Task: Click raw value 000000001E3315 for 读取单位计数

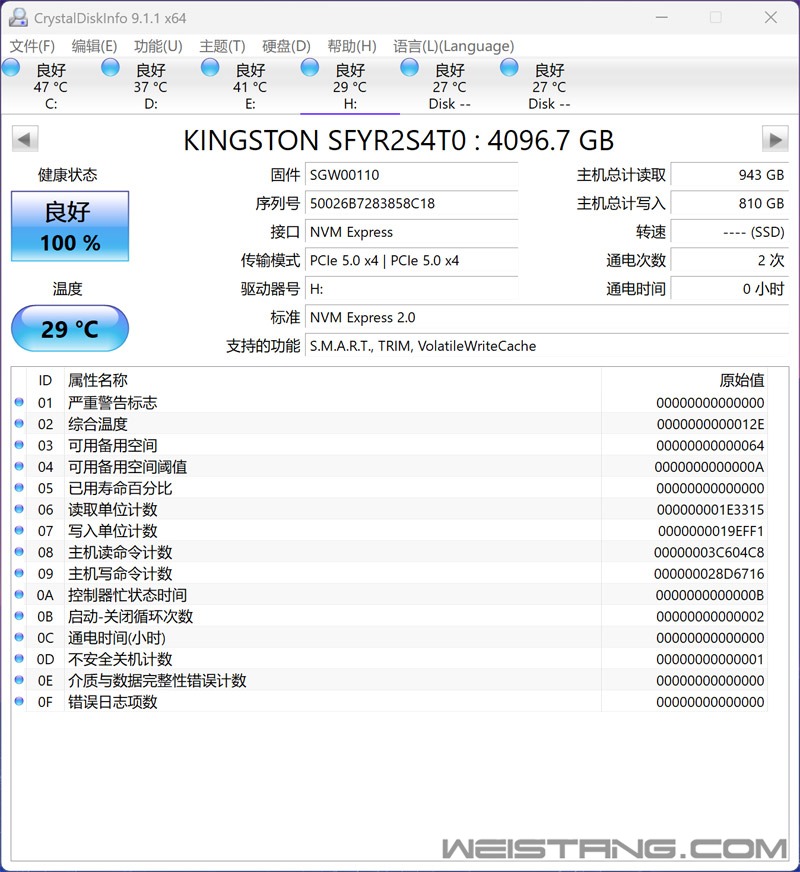Action: 710,509
